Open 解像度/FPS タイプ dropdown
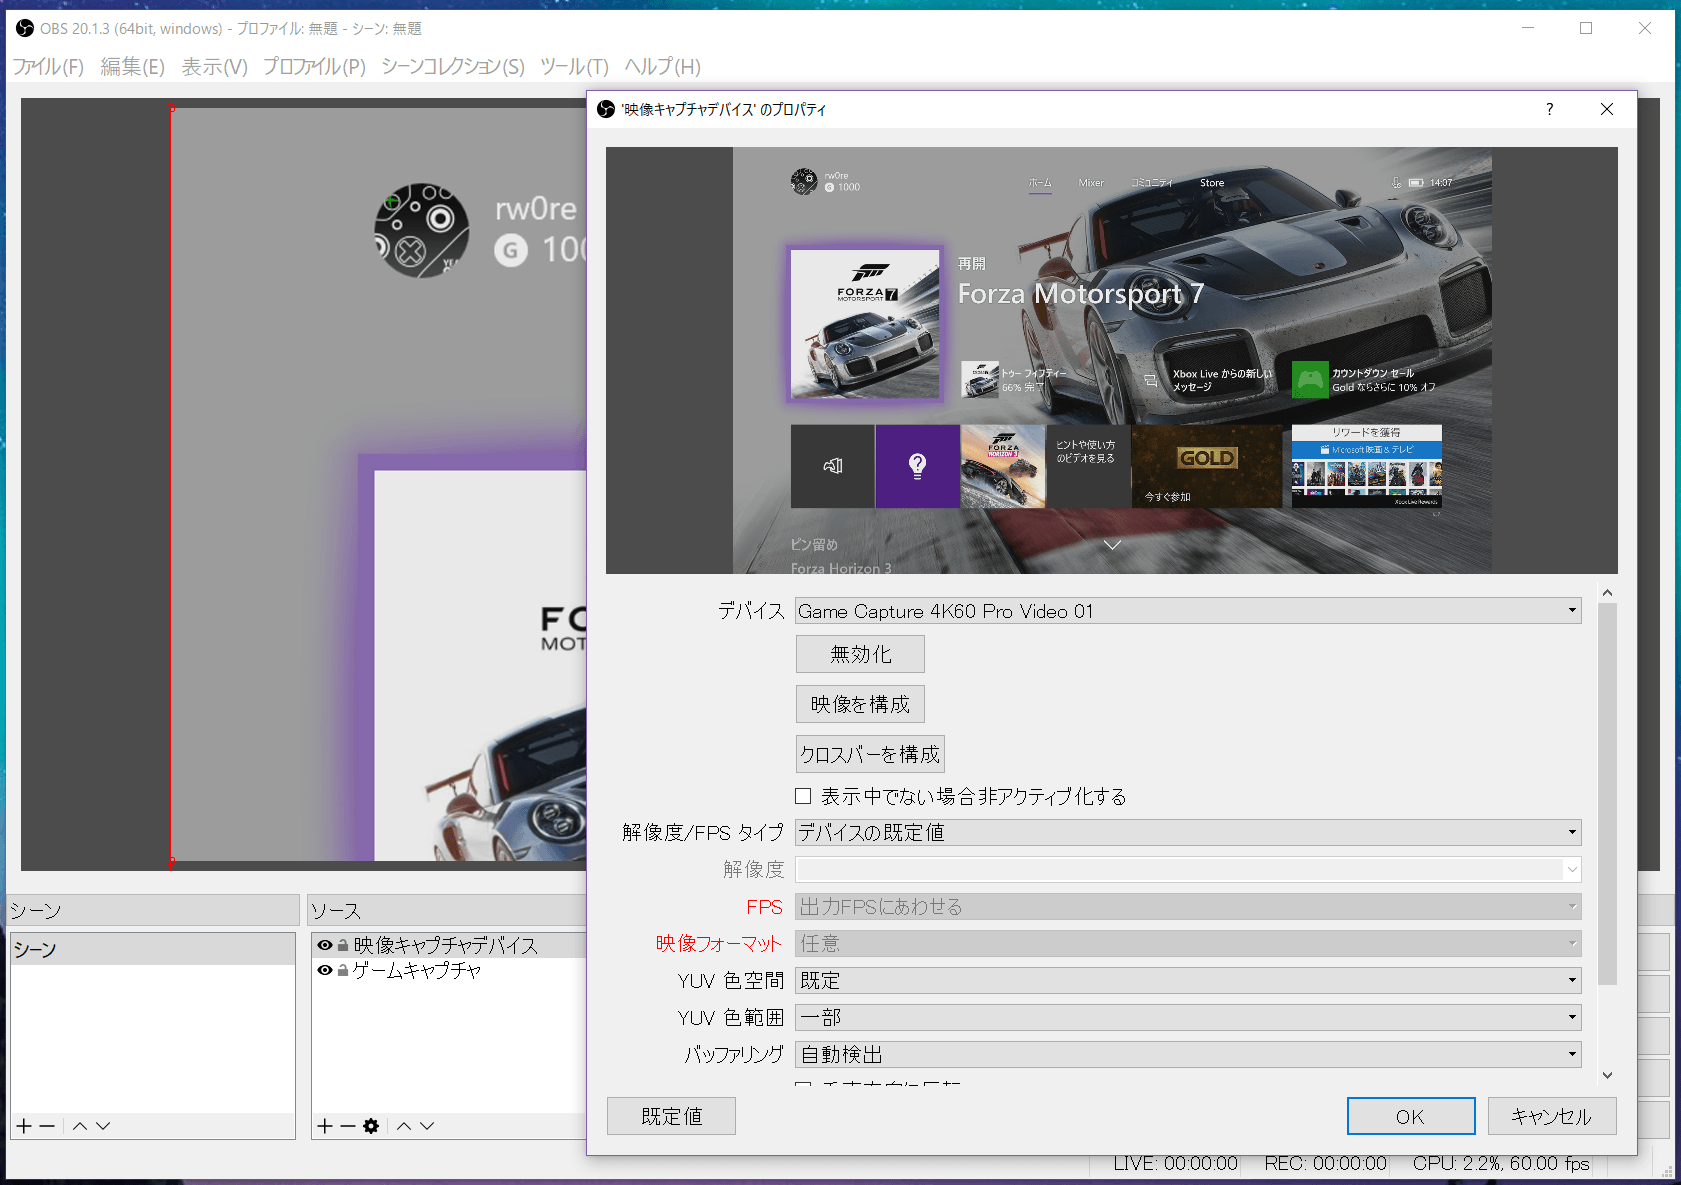The image size is (1681, 1185). click(1188, 832)
